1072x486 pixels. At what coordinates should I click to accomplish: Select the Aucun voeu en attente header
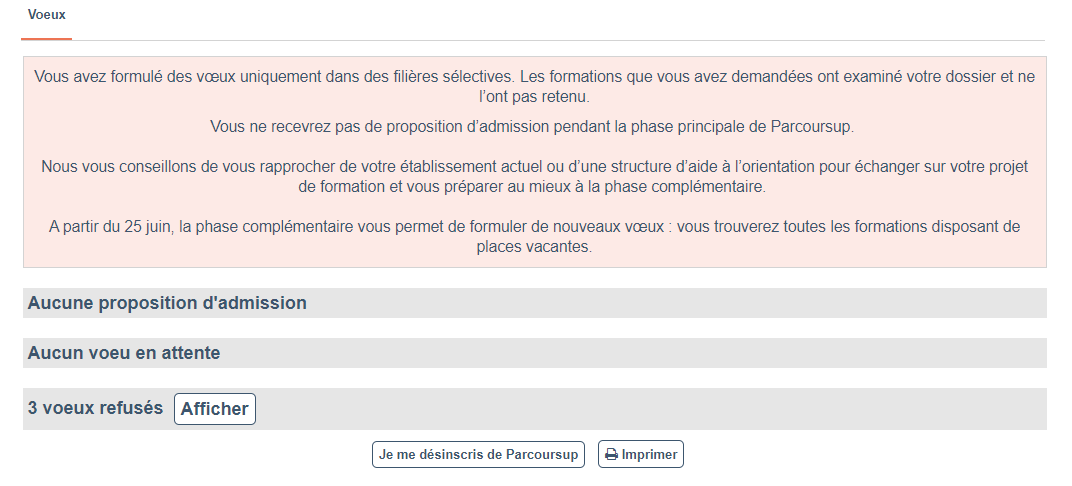click(x=124, y=353)
